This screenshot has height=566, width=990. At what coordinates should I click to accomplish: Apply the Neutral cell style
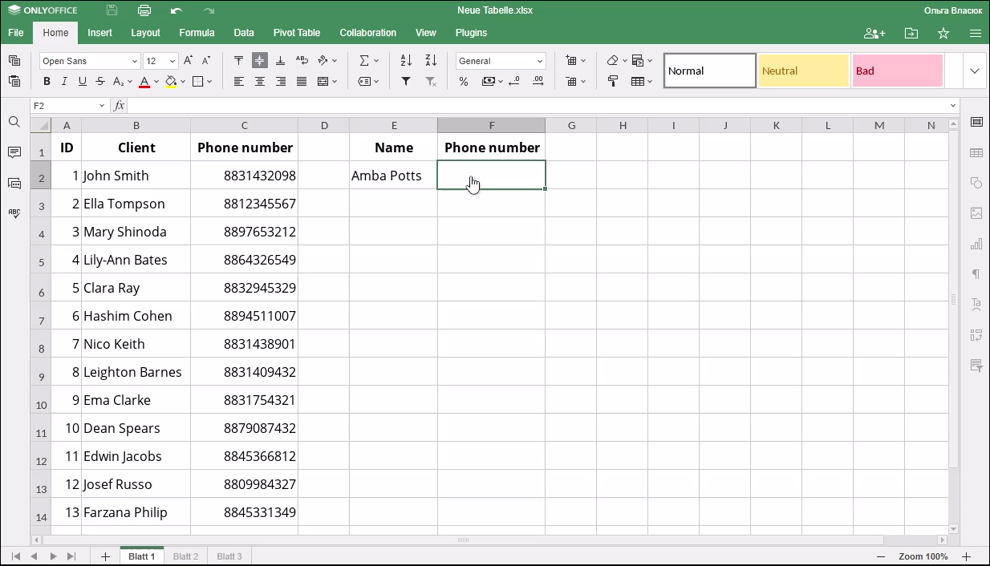803,71
